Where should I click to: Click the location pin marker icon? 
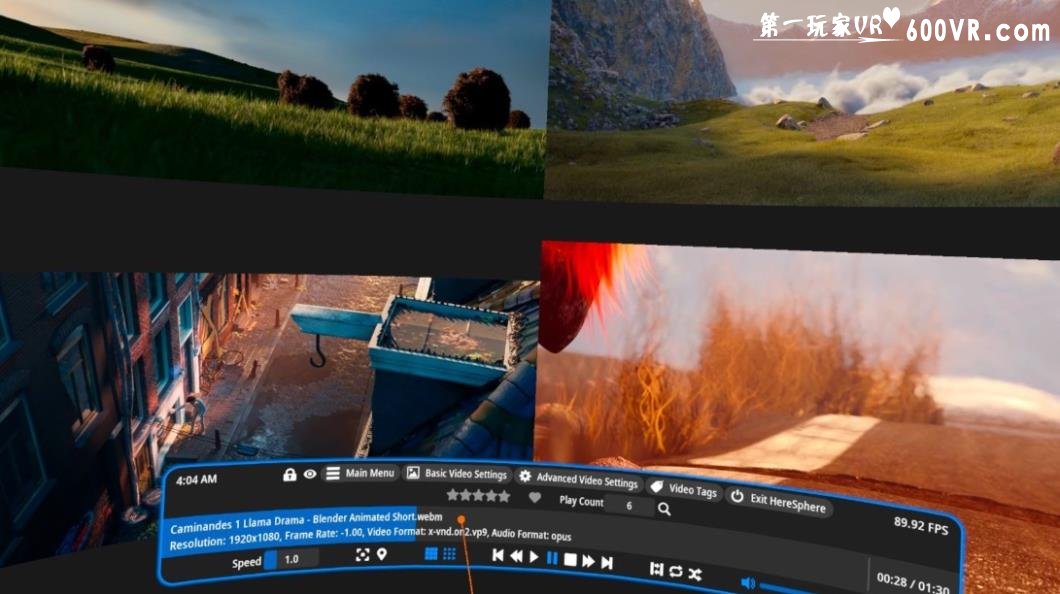(382, 555)
